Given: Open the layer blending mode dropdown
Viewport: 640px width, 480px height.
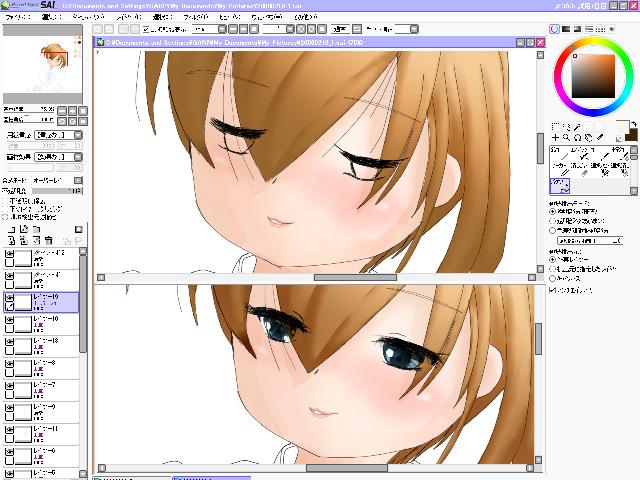Looking at the screenshot, I should 78,180.
